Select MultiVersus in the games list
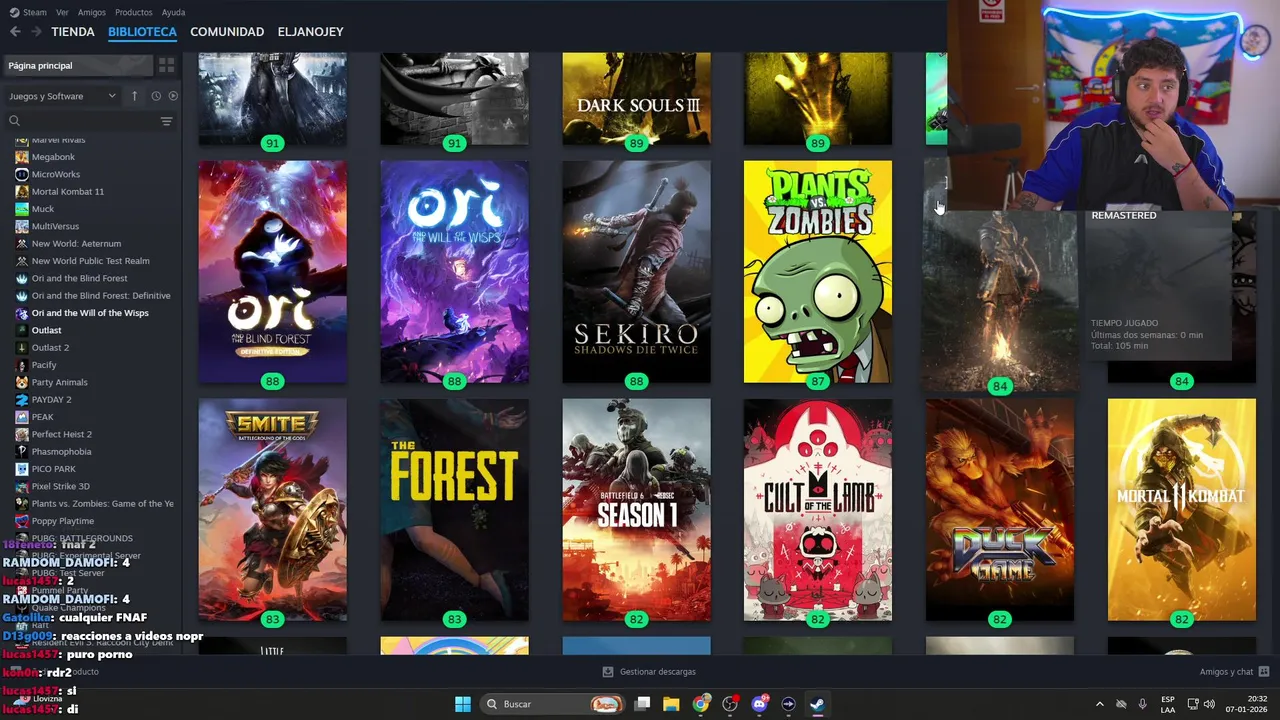This screenshot has width=1280, height=720. point(55,226)
